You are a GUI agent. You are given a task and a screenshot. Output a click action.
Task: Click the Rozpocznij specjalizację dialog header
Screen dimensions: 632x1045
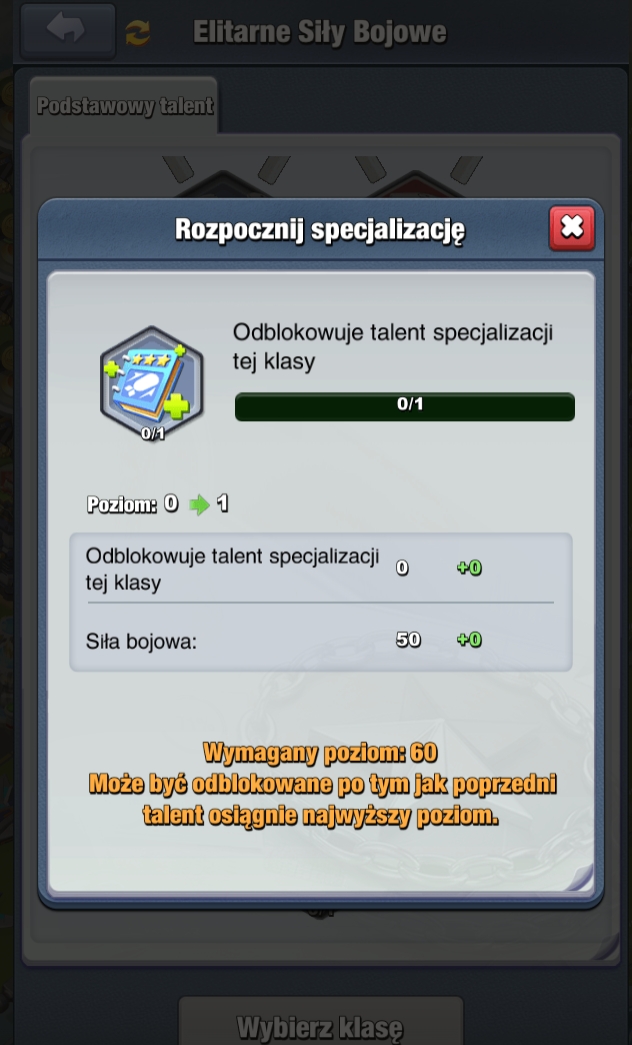pos(321,230)
